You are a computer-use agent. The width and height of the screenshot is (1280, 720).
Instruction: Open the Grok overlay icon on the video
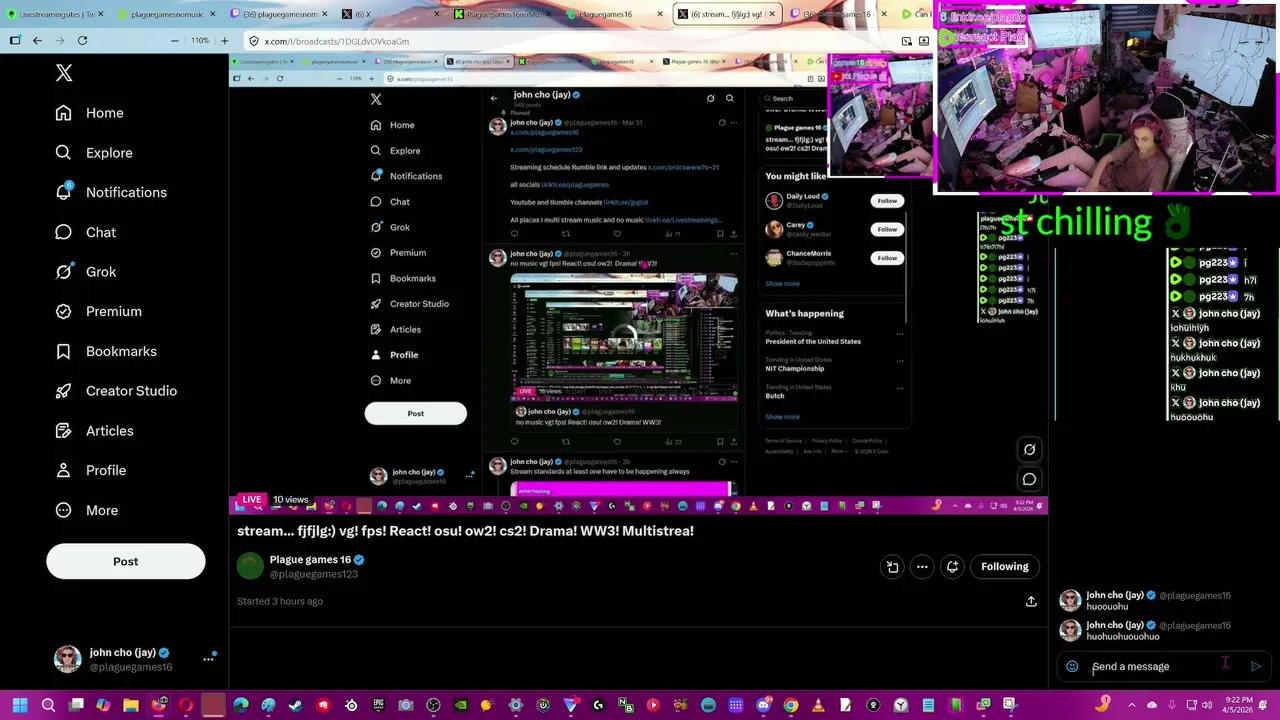click(x=1029, y=449)
